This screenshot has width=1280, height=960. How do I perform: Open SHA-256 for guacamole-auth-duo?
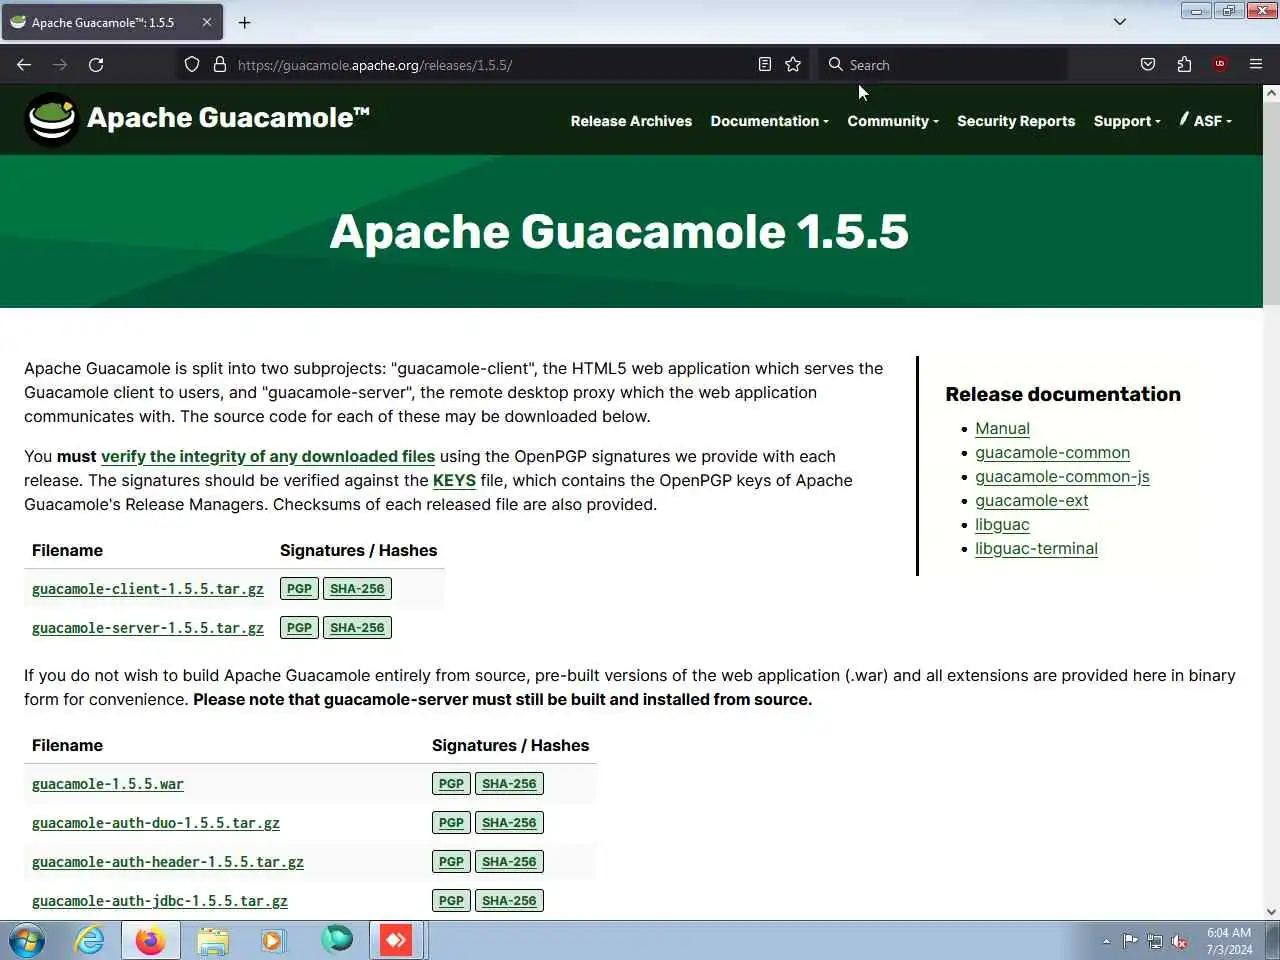click(x=509, y=823)
